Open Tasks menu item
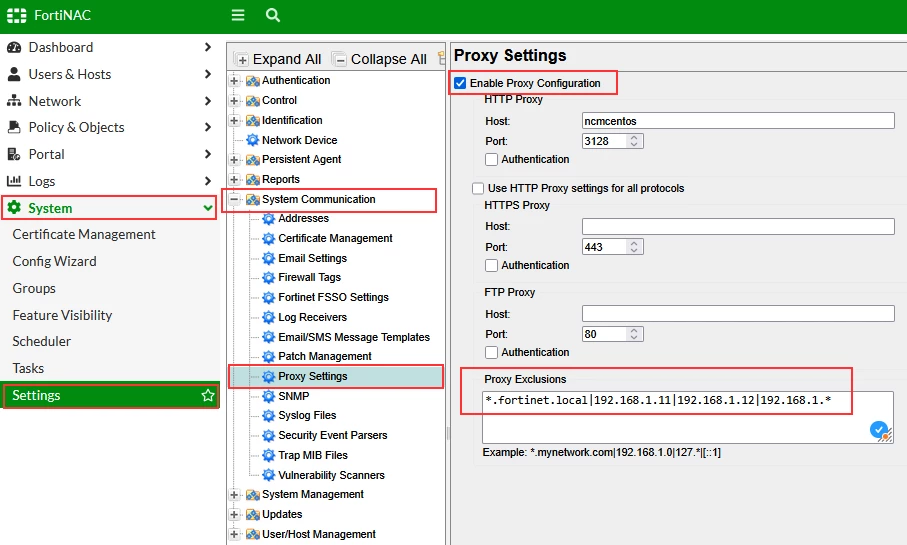This screenshot has height=545, width=907. pyautogui.click(x=28, y=368)
